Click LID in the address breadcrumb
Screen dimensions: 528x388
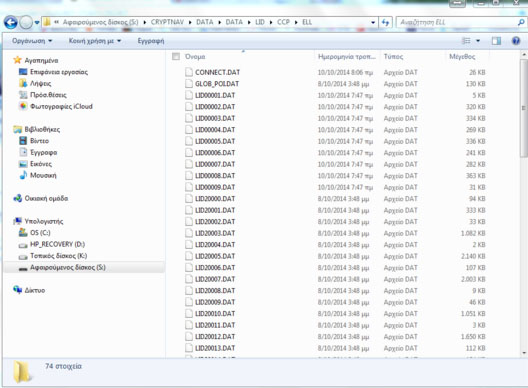[260, 22]
